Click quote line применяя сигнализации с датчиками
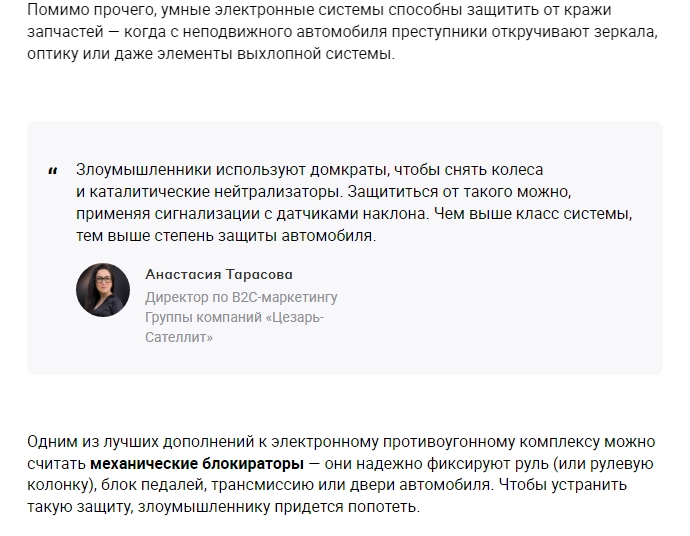Viewport: 690px width, 536px height. click(x=354, y=214)
